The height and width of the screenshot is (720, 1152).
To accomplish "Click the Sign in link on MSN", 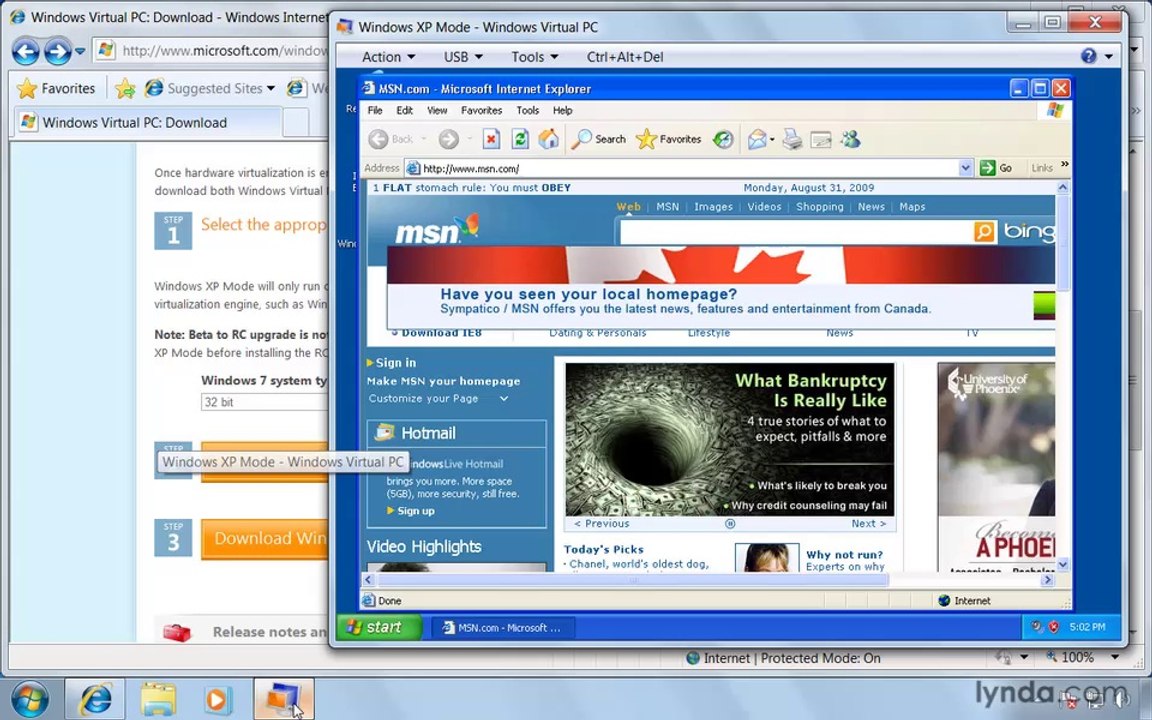I will (x=395, y=362).
